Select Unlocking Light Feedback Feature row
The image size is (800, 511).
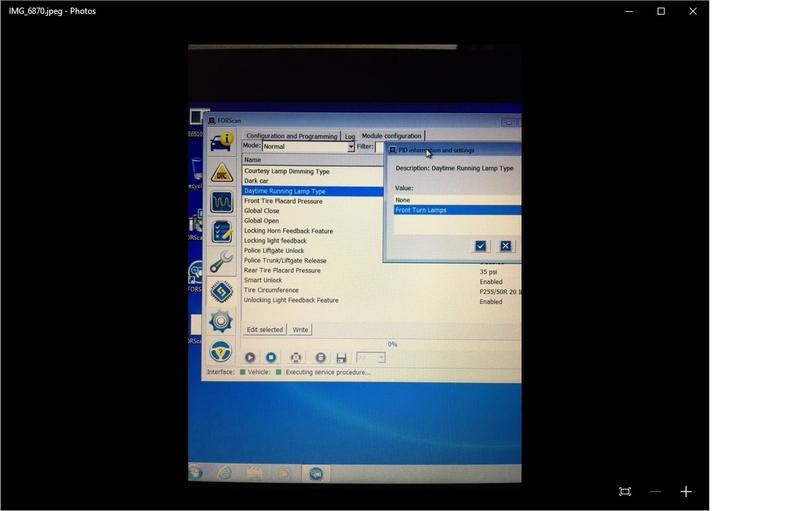pos(312,300)
